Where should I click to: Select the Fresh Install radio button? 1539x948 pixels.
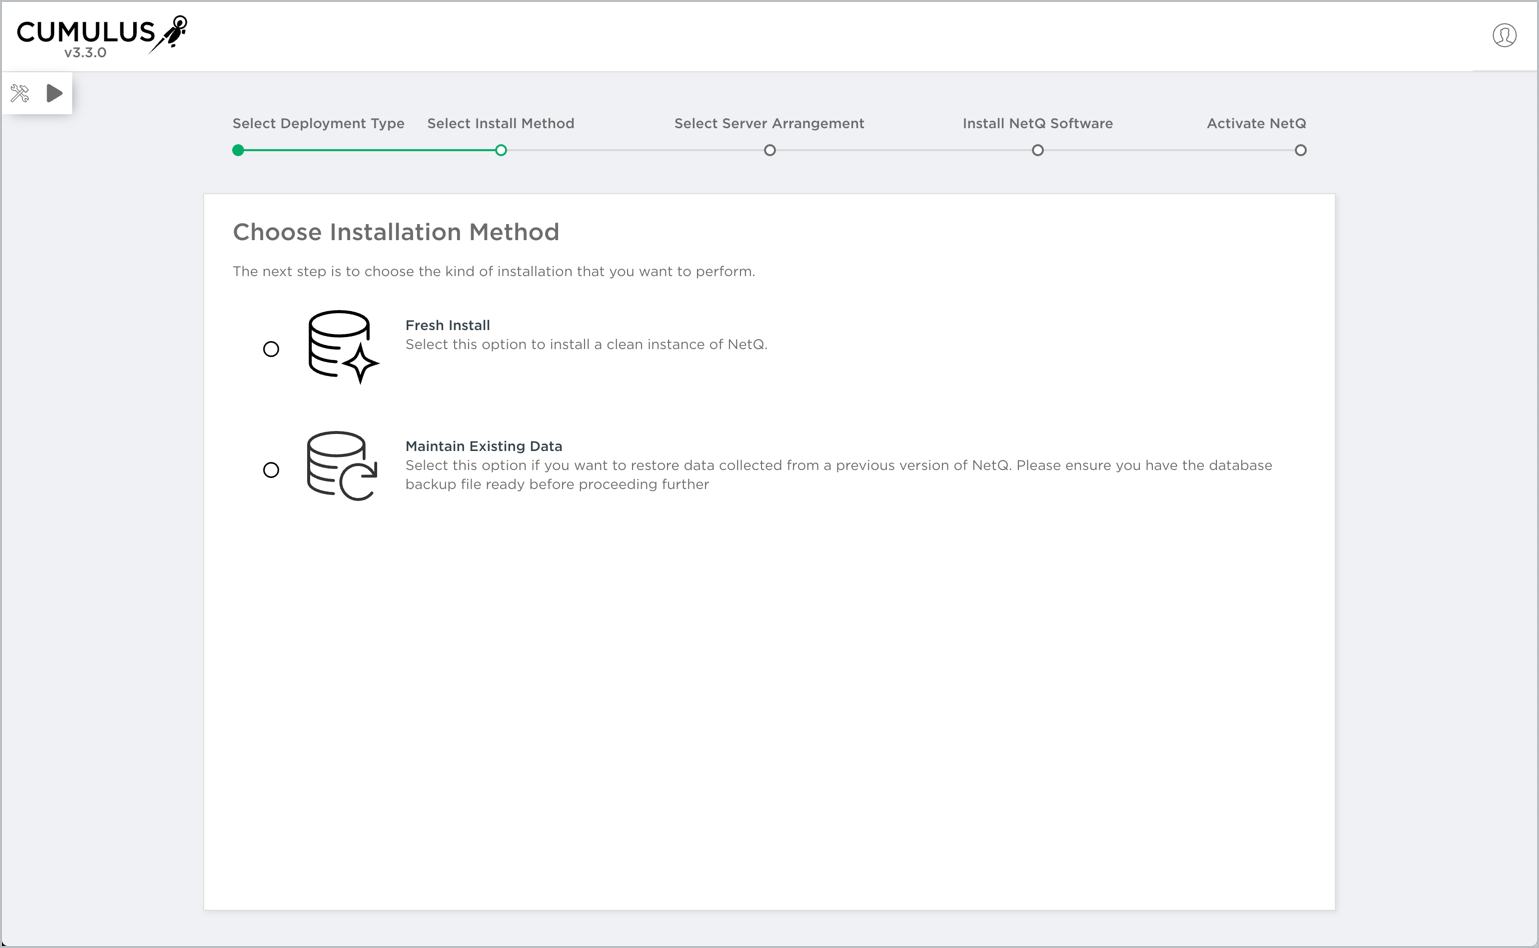click(x=271, y=349)
